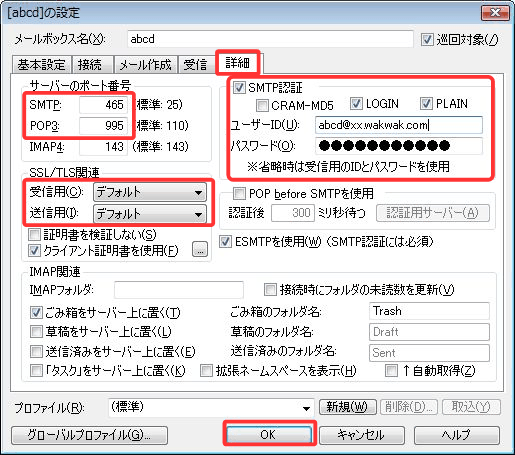Switch to the 基本設定 tab

click(x=42, y=64)
